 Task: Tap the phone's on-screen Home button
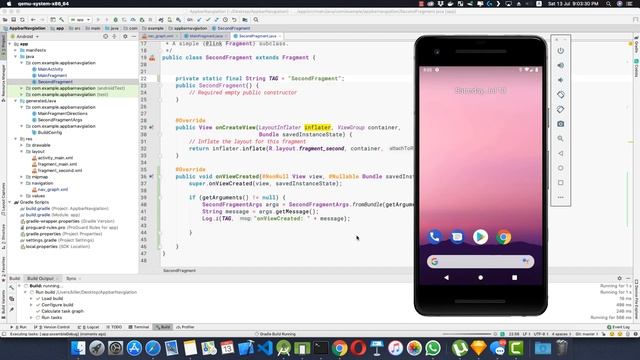480,278
